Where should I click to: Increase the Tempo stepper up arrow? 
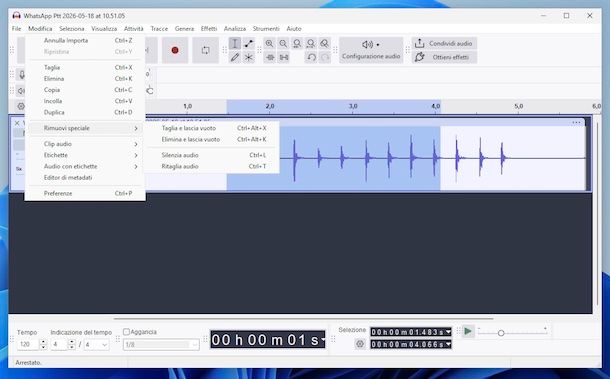tap(43, 342)
